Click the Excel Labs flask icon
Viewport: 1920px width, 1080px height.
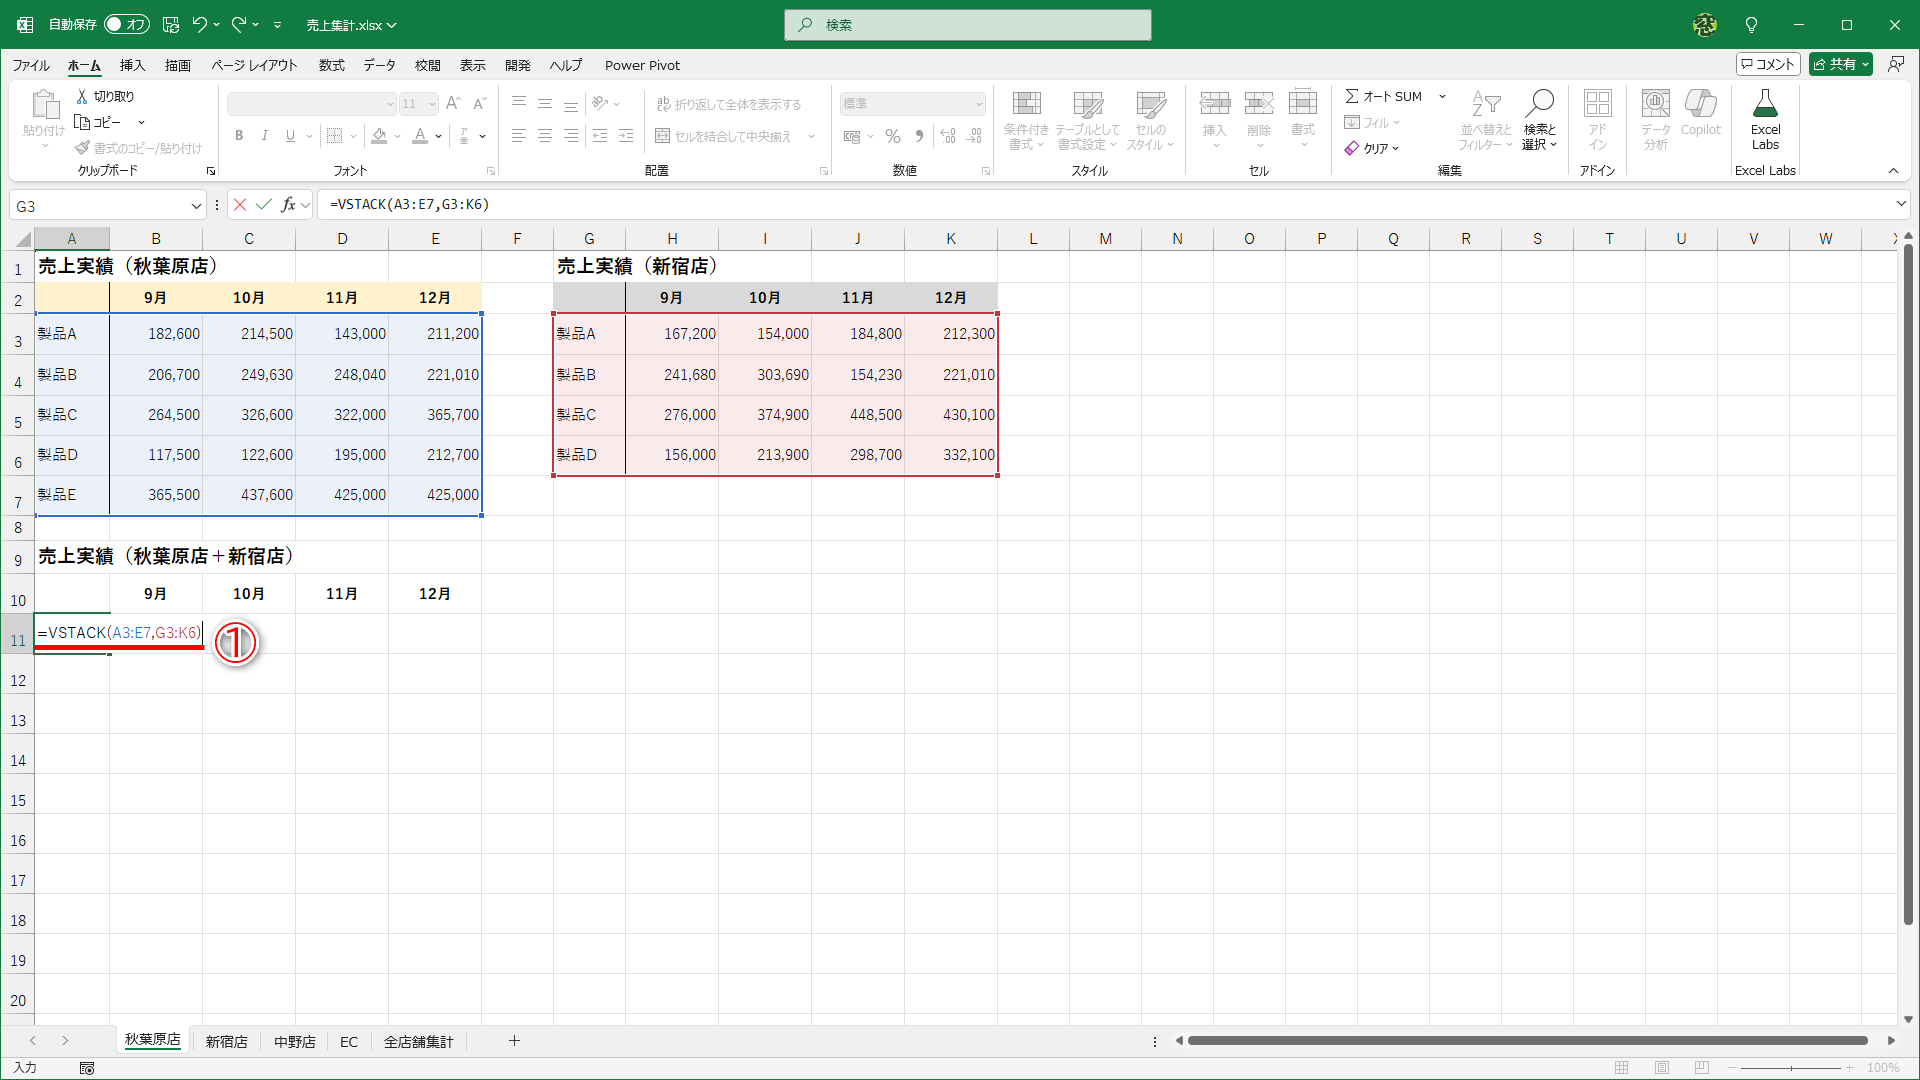(x=1765, y=104)
